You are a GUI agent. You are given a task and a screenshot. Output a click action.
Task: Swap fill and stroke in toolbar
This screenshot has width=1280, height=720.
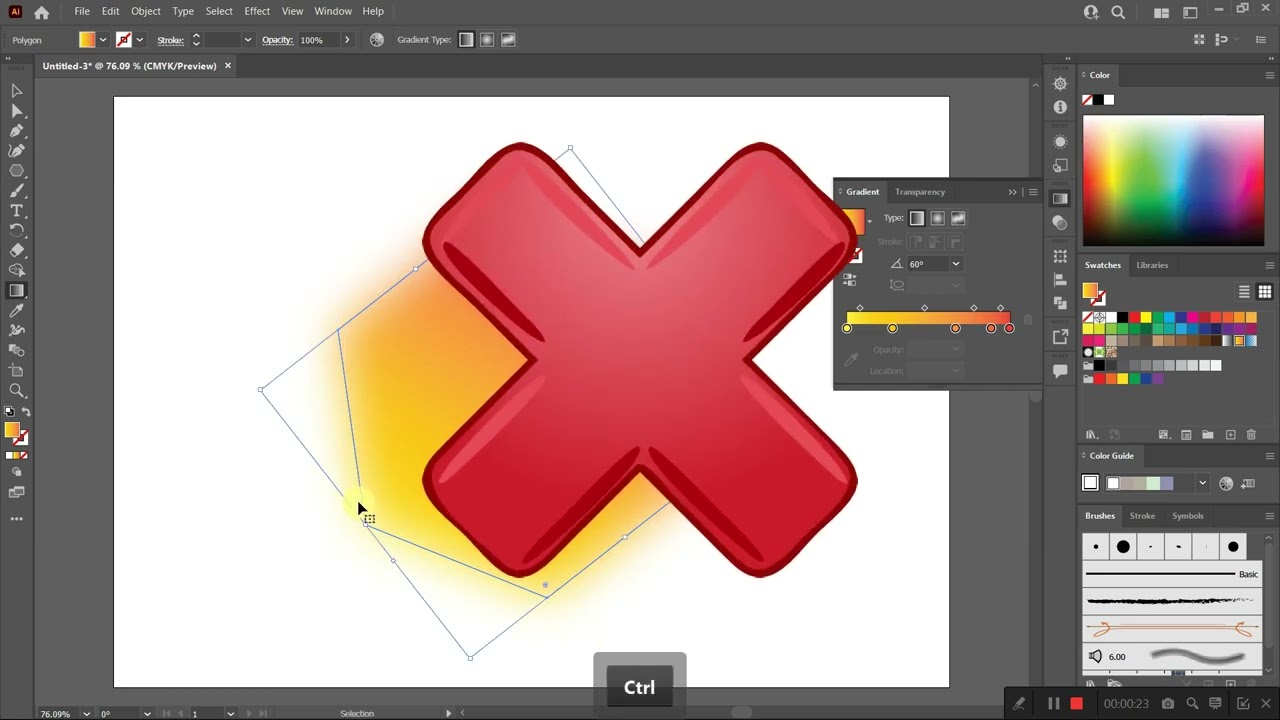point(26,412)
